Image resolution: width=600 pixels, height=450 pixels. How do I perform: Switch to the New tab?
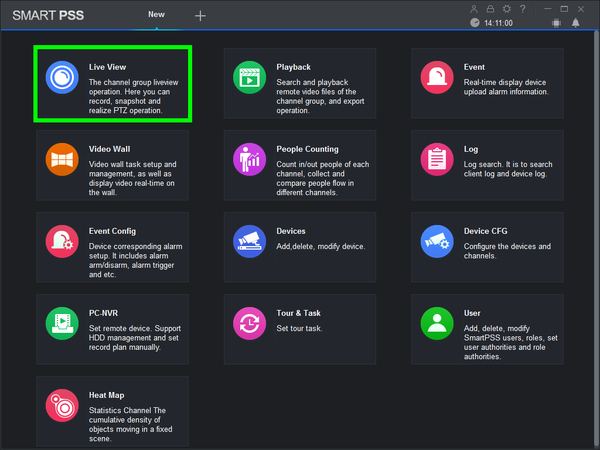(157, 15)
